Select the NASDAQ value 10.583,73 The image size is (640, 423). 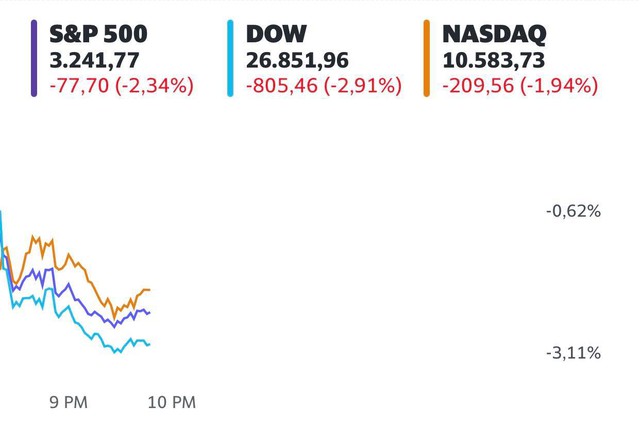pyautogui.click(x=493, y=60)
